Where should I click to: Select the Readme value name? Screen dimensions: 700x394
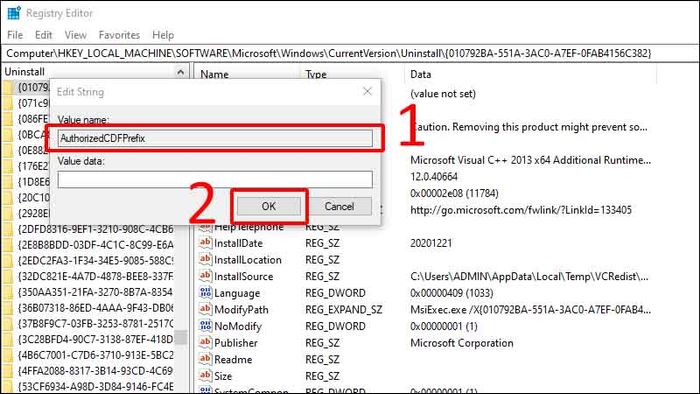point(233,359)
